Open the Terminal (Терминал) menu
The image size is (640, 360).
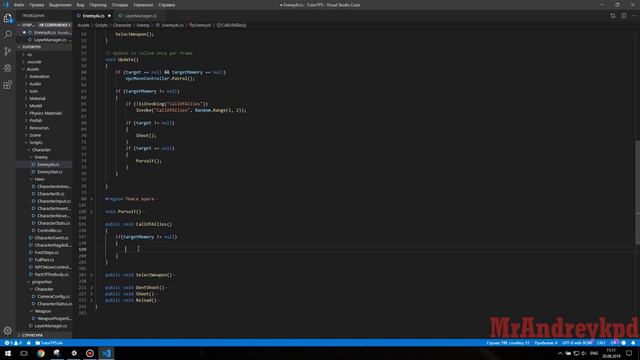[x=143, y=5]
